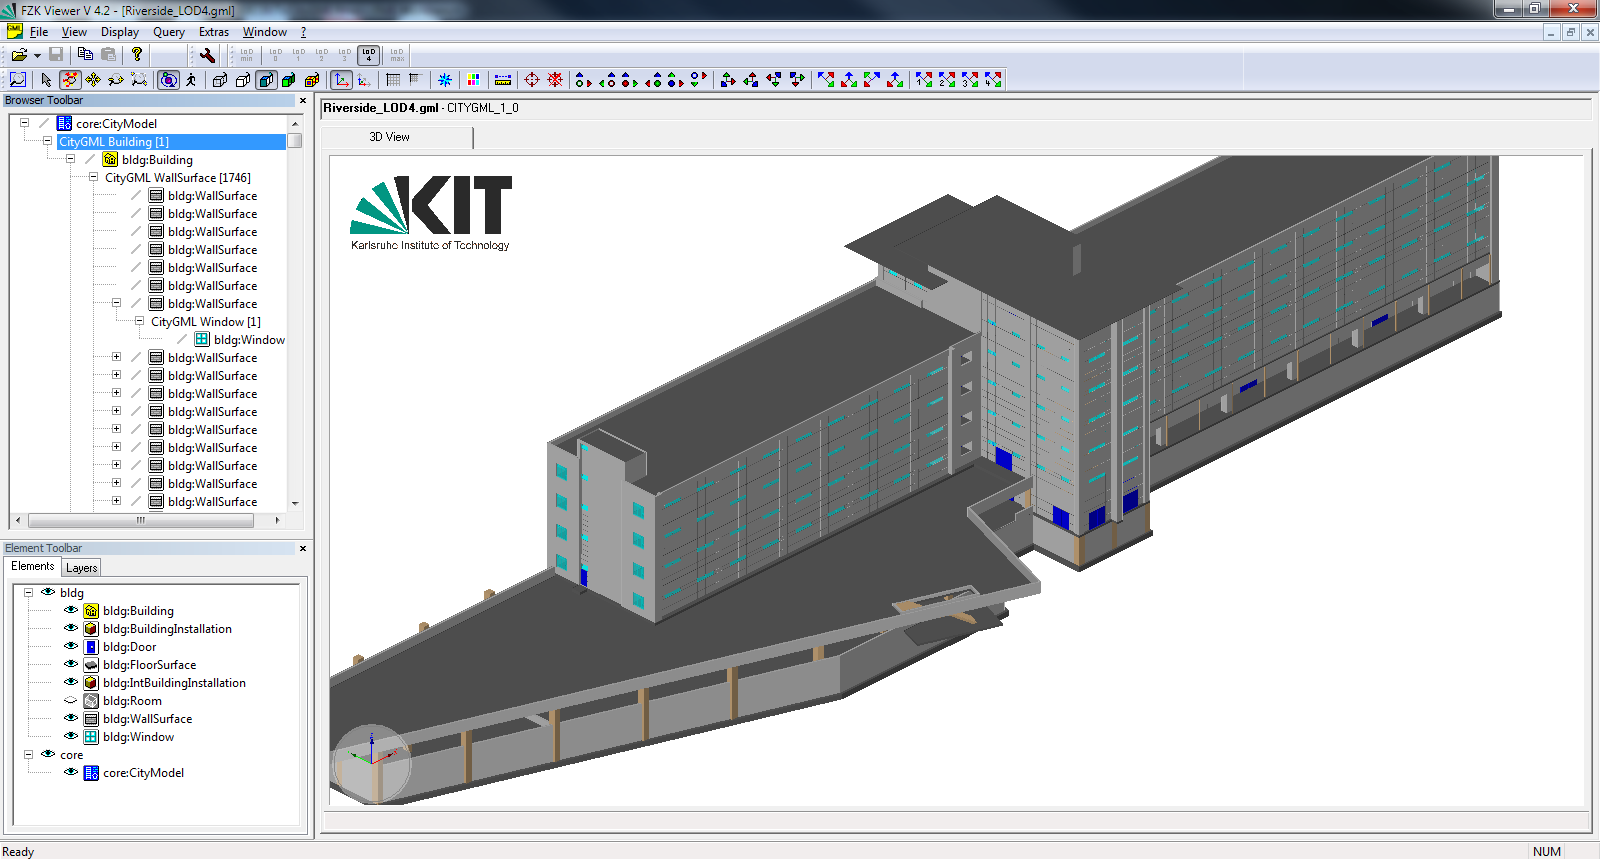
Task: Activate the ruler measurement tool
Action: point(503,80)
